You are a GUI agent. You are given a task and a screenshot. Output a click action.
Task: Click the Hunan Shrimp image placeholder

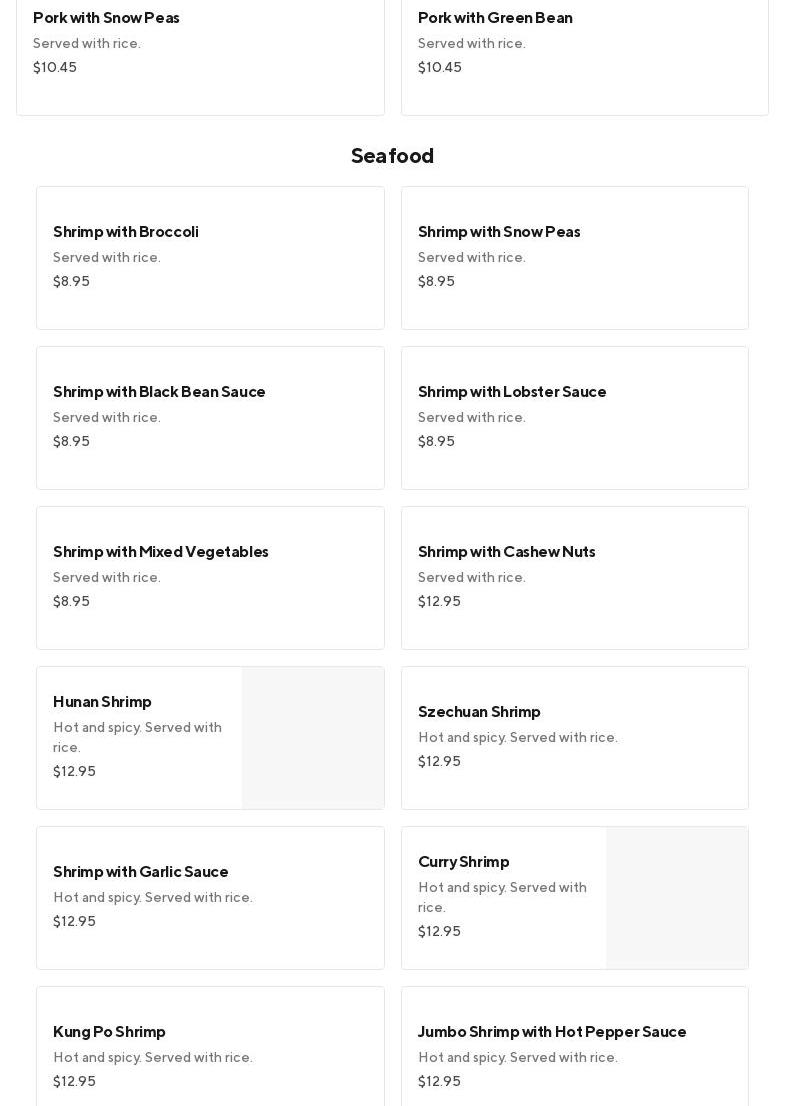click(313, 738)
